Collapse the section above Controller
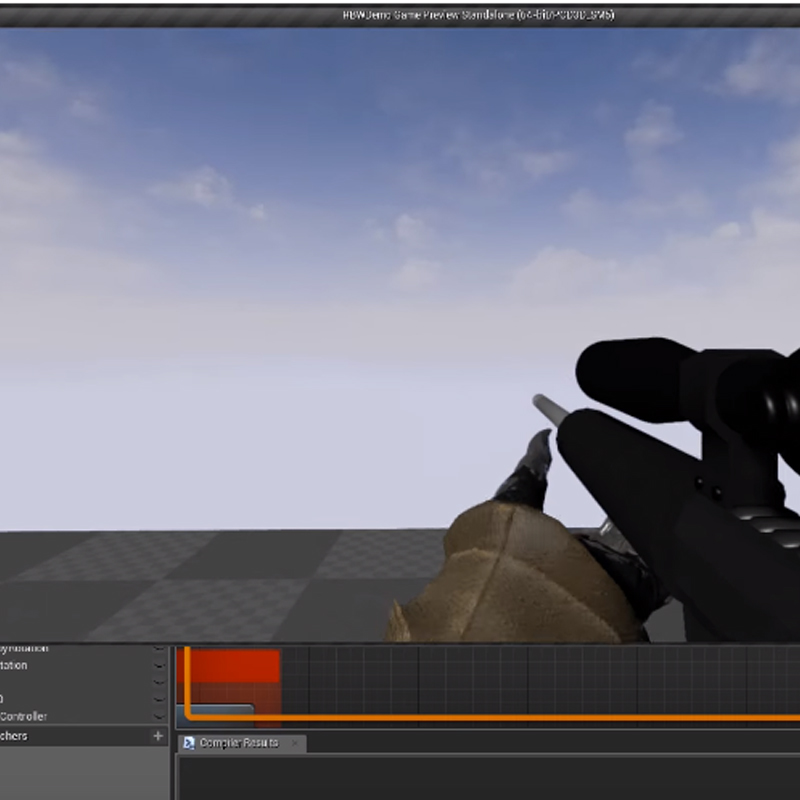The width and height of the screenshot is (800, 800). click(x=157, y=698)
